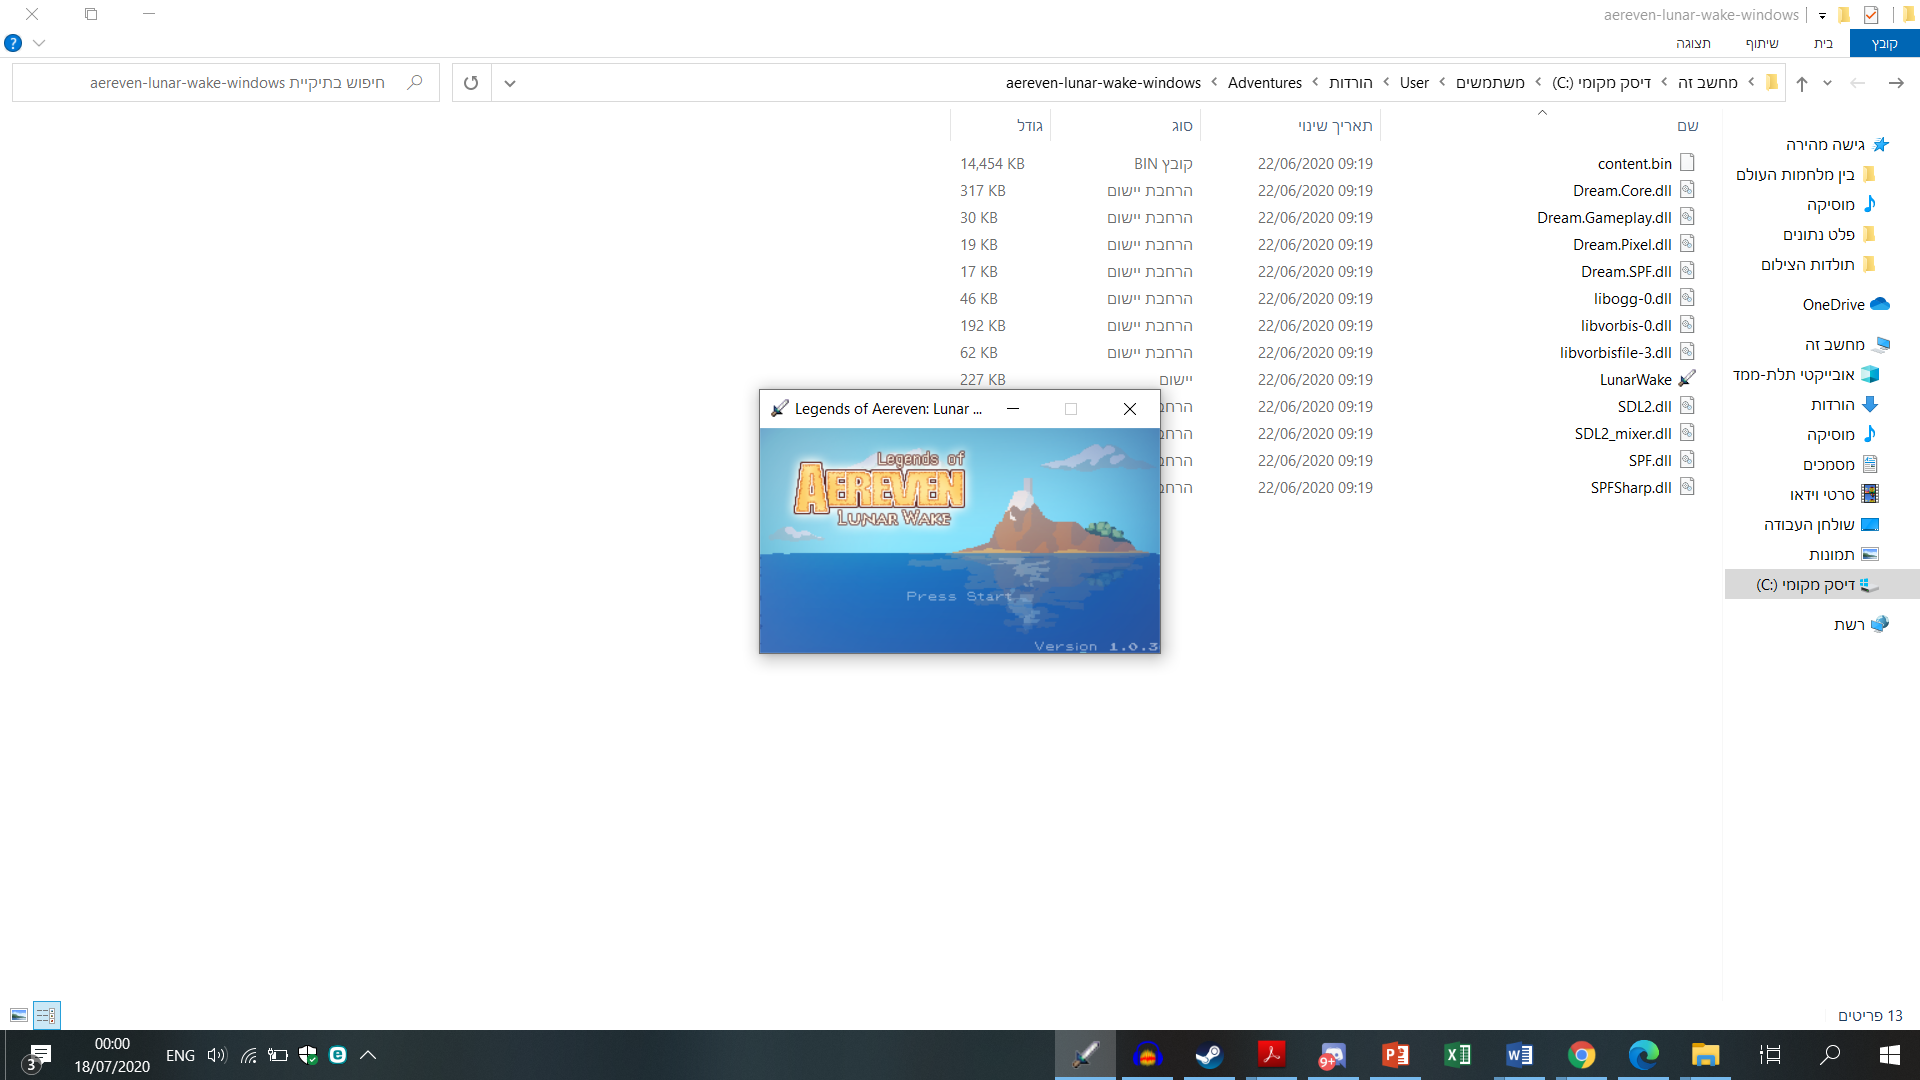Viewport: 1920px width, 1080px height.
Task: Open recent locations dropdown arrow
Action: click(1827, 83)
